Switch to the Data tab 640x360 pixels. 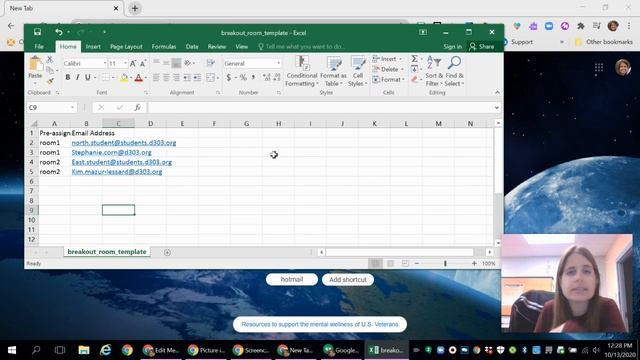point(192,47)
